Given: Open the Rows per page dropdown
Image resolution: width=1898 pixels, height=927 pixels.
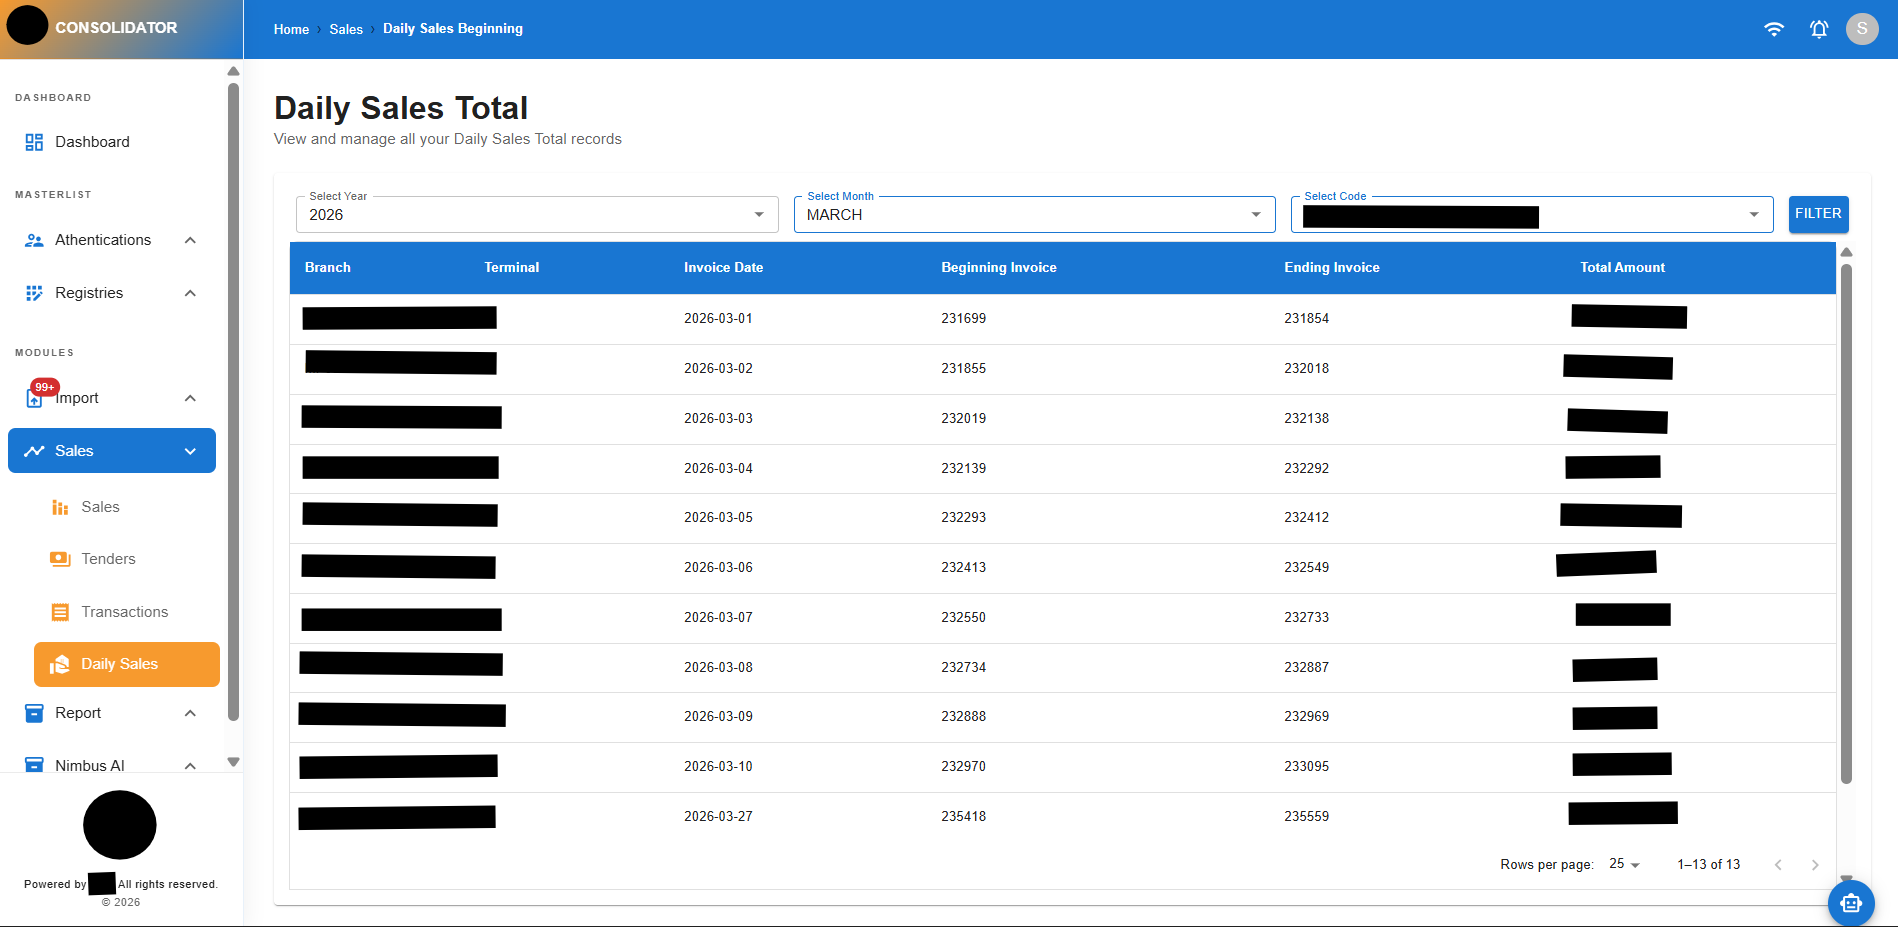Looking at the screenshot, I should tap(1622, 864).
